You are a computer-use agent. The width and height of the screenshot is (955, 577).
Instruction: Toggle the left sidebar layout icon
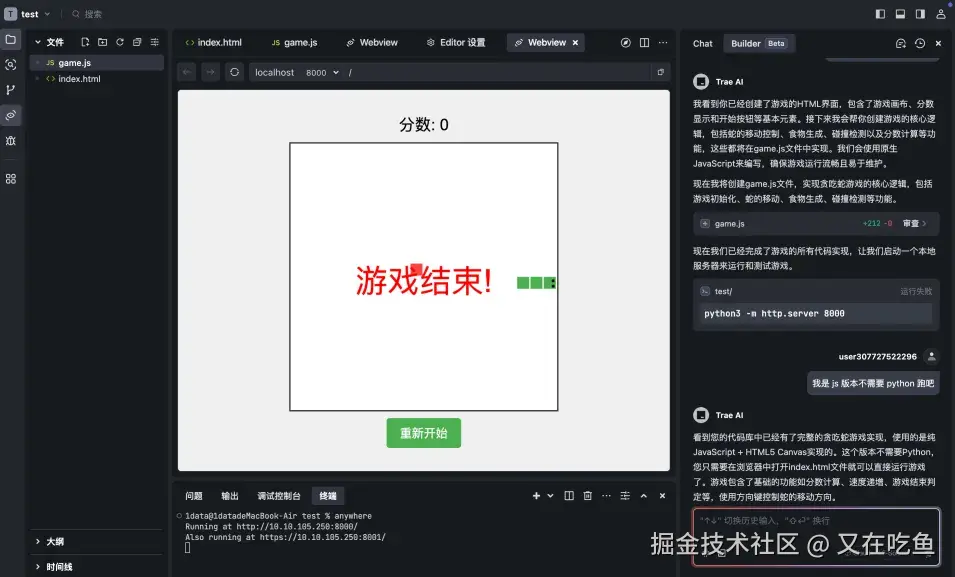(880, 14)
